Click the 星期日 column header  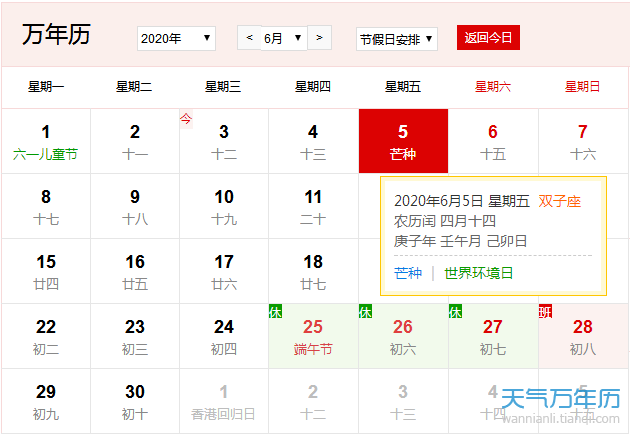point(582,87)
